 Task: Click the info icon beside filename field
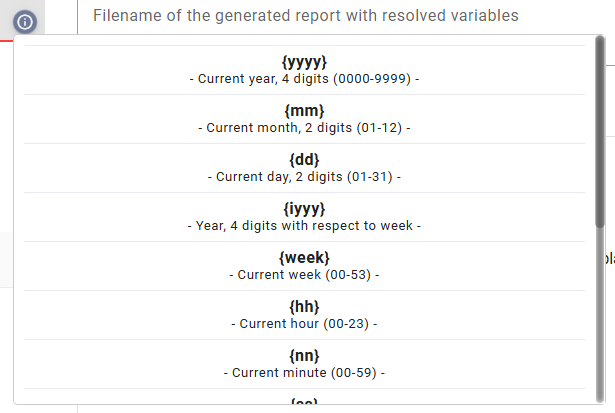(26, 20)
